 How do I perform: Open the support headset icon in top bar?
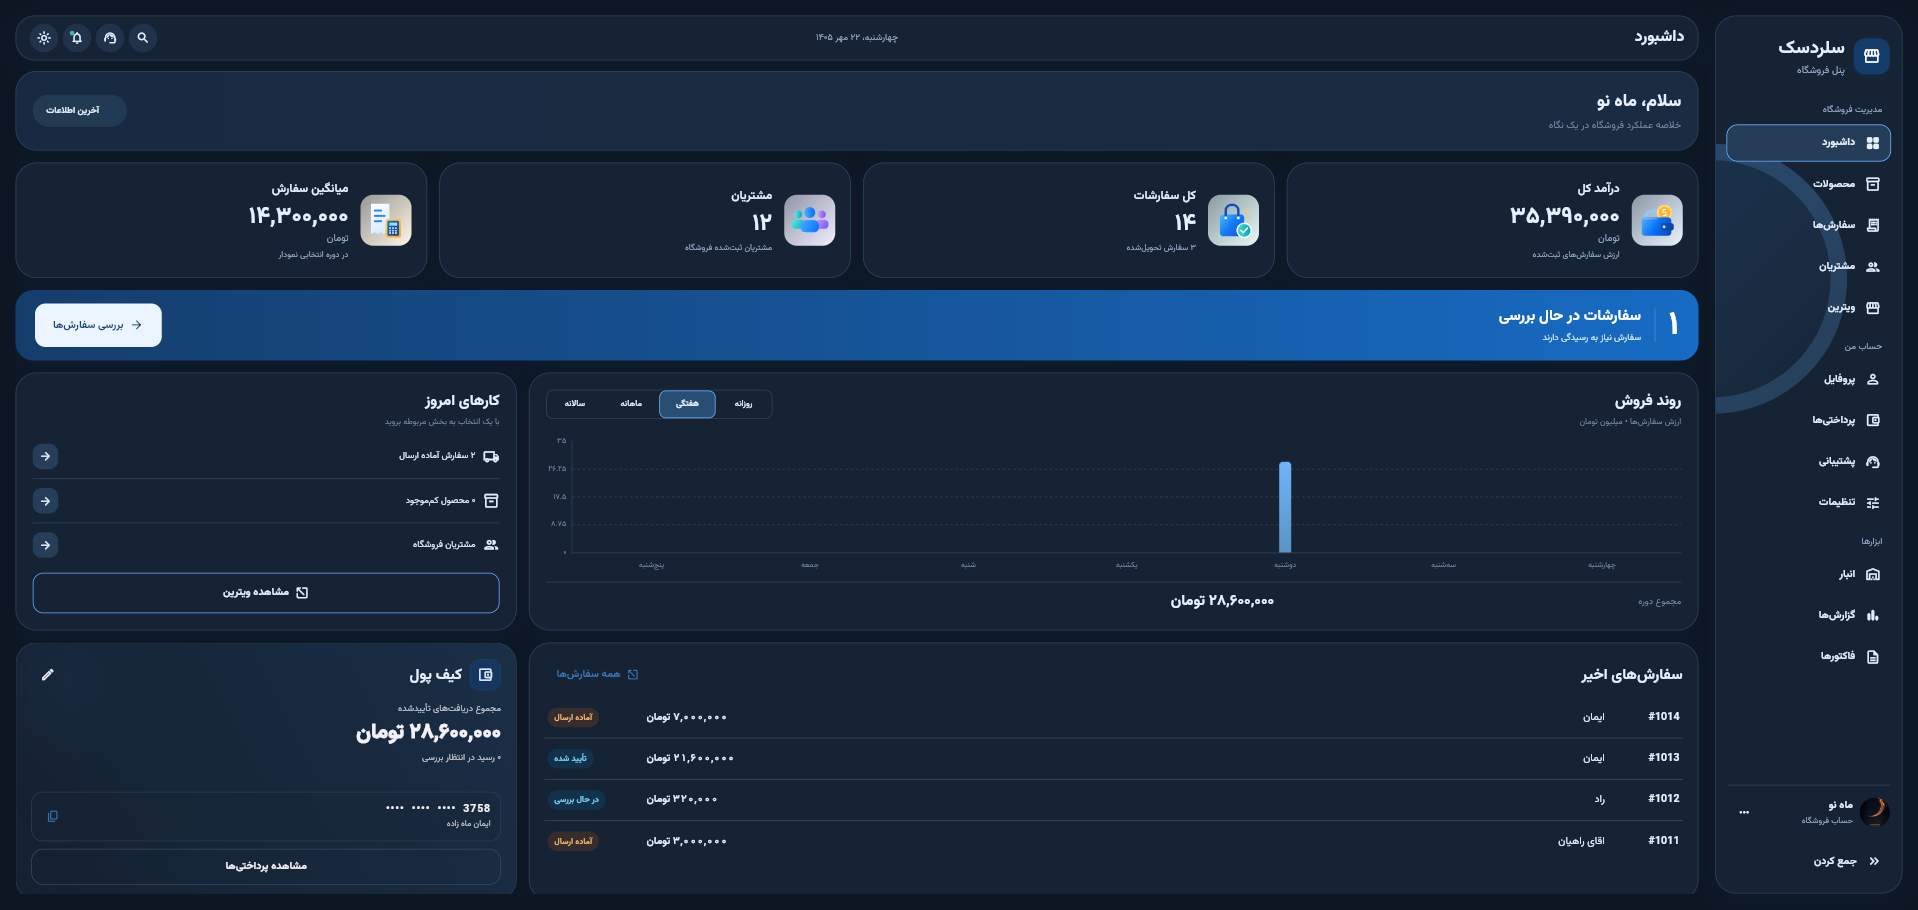pos(110,38)
